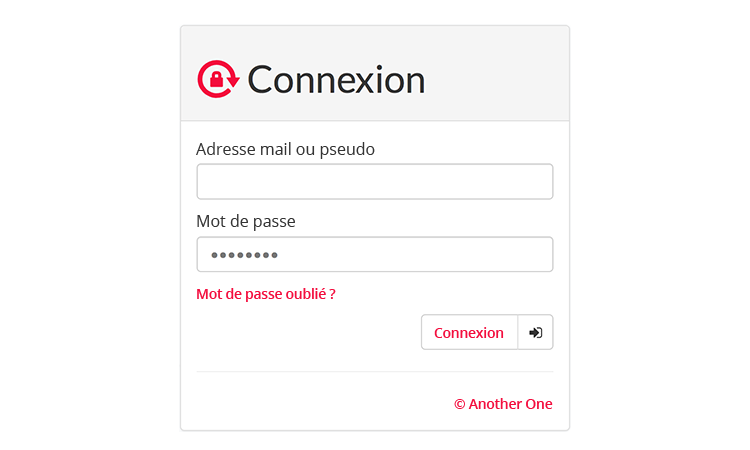Click the word One in the footer link
Image resolution: width=750 pixels, height=450 pixels.
pyautogui.click(x=539, y=404)
